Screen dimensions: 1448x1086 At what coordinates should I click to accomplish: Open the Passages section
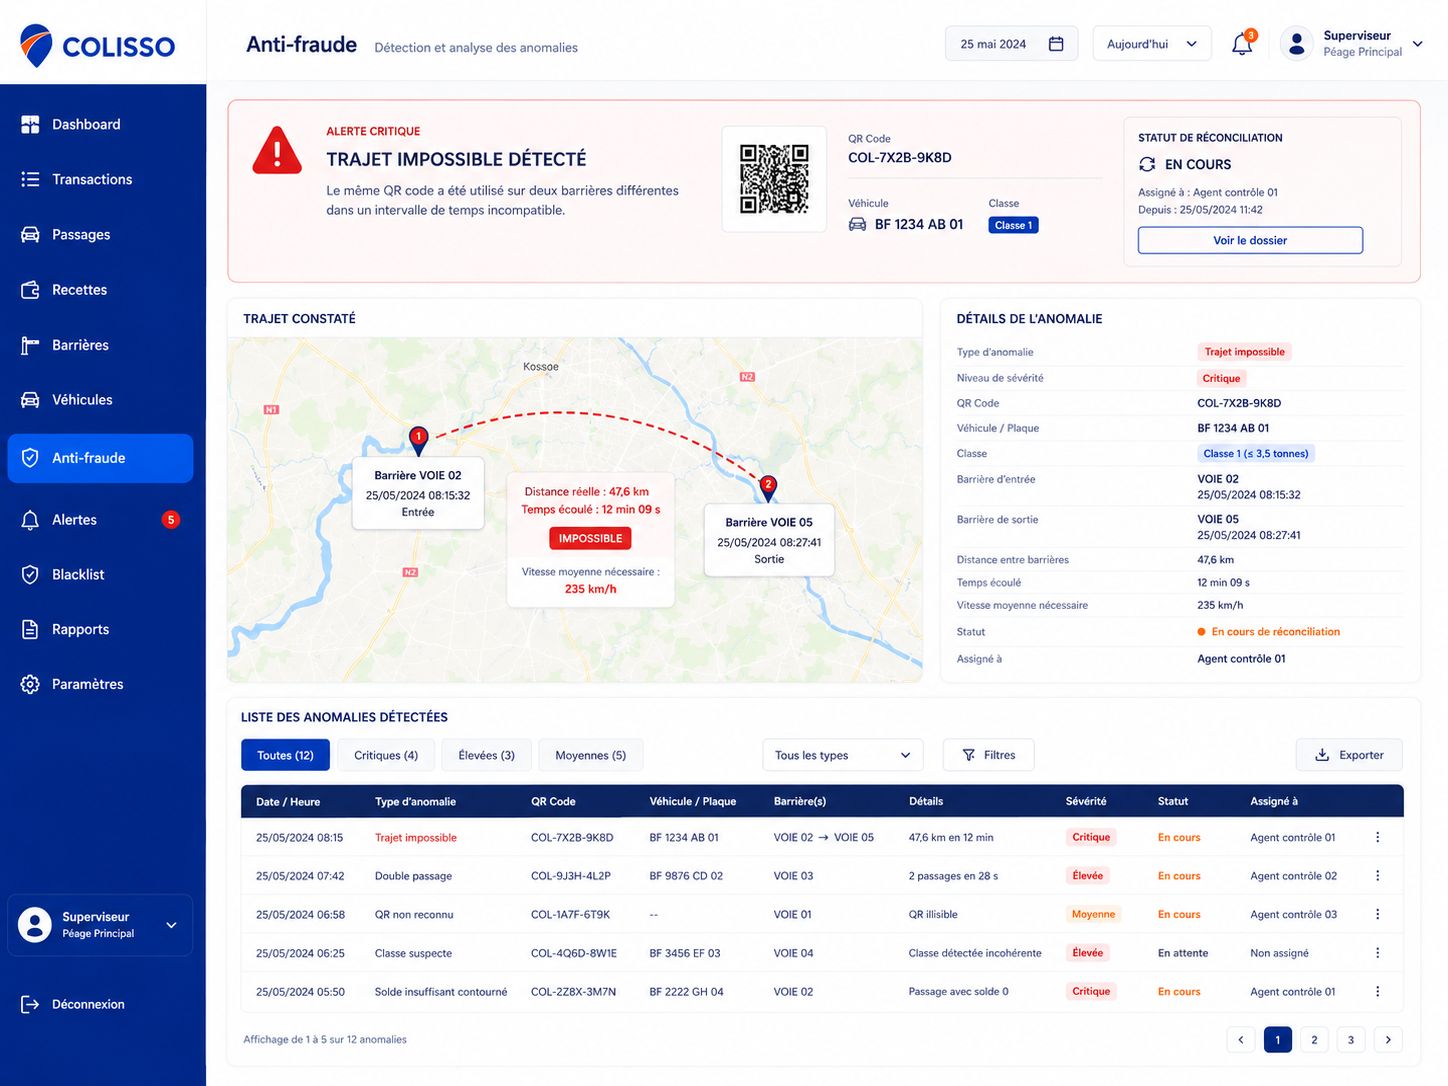100,234
